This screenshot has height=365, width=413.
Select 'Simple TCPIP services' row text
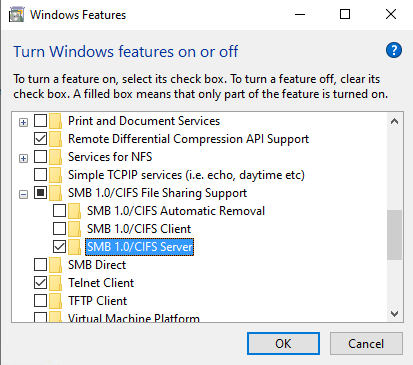[x=186, y=175]
